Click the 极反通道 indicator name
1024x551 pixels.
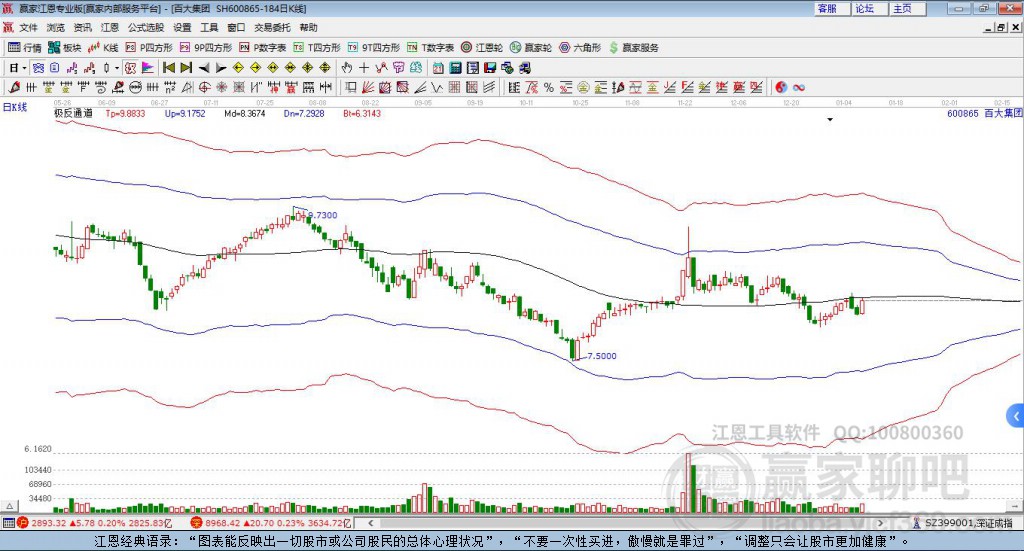73,113
